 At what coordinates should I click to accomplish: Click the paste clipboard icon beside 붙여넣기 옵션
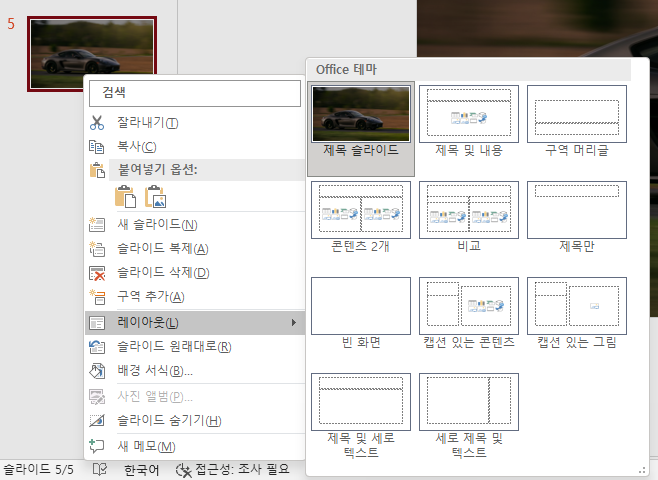[97, 170]
